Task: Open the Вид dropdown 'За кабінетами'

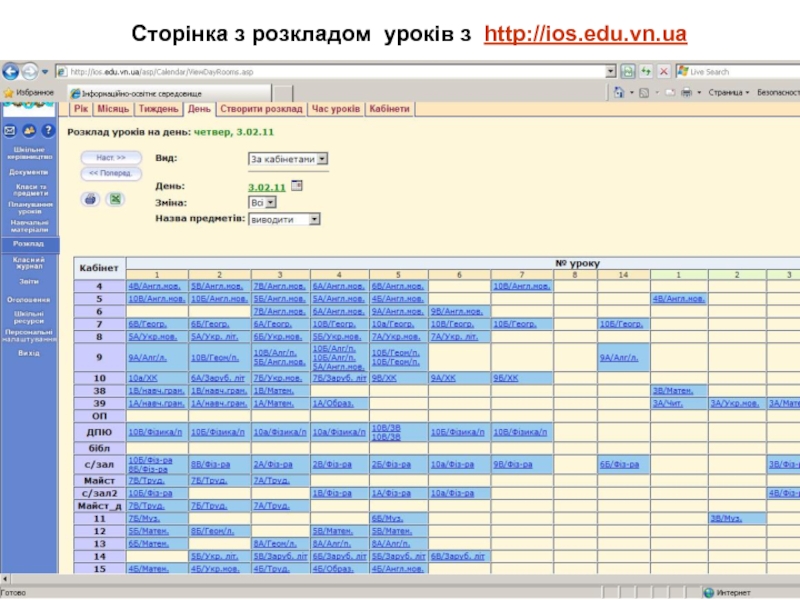Action: (288, 159)
